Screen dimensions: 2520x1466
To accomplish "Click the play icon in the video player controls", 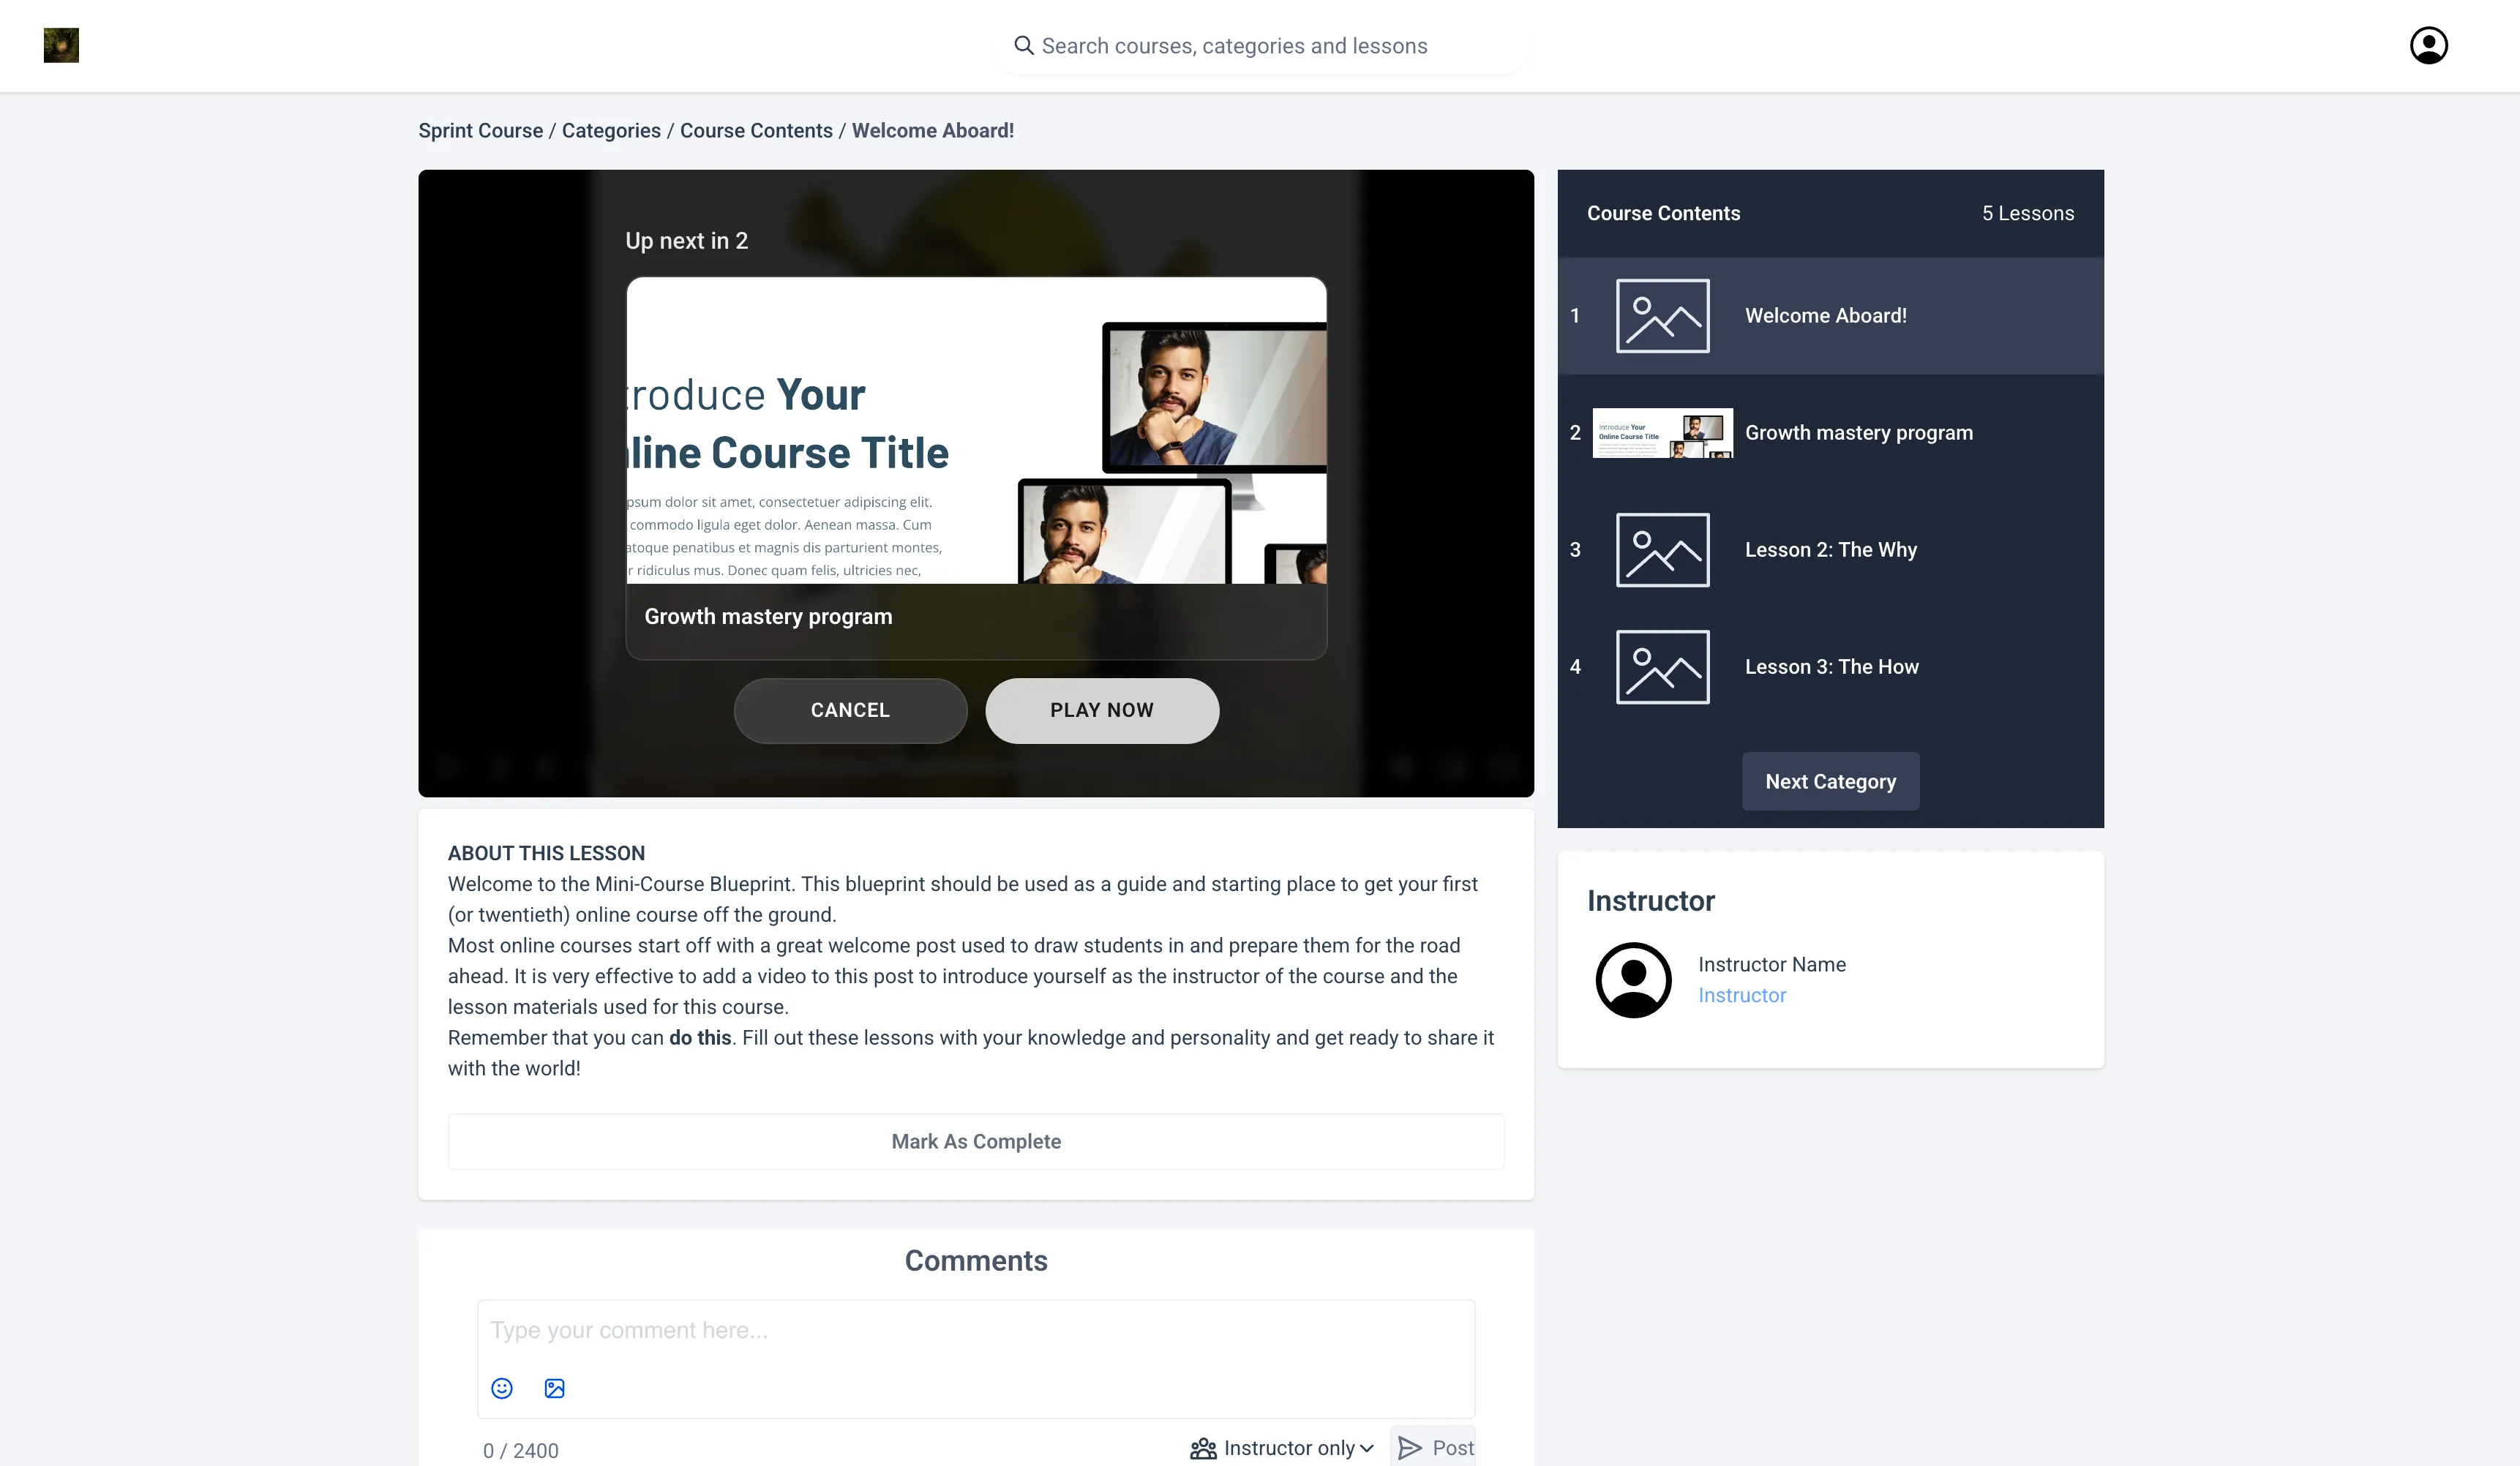I will point(448,765).
